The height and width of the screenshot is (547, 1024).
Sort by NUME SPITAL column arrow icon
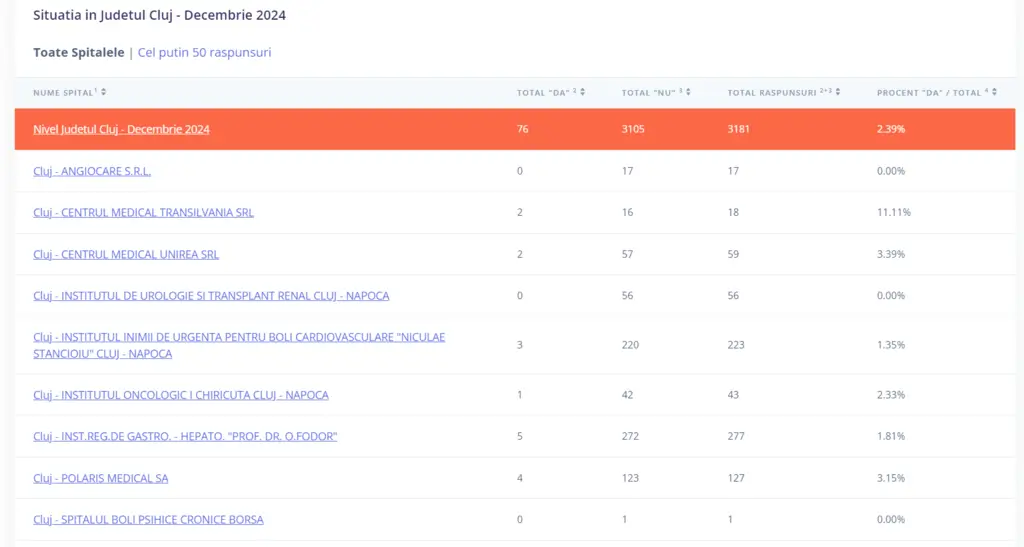104,92
